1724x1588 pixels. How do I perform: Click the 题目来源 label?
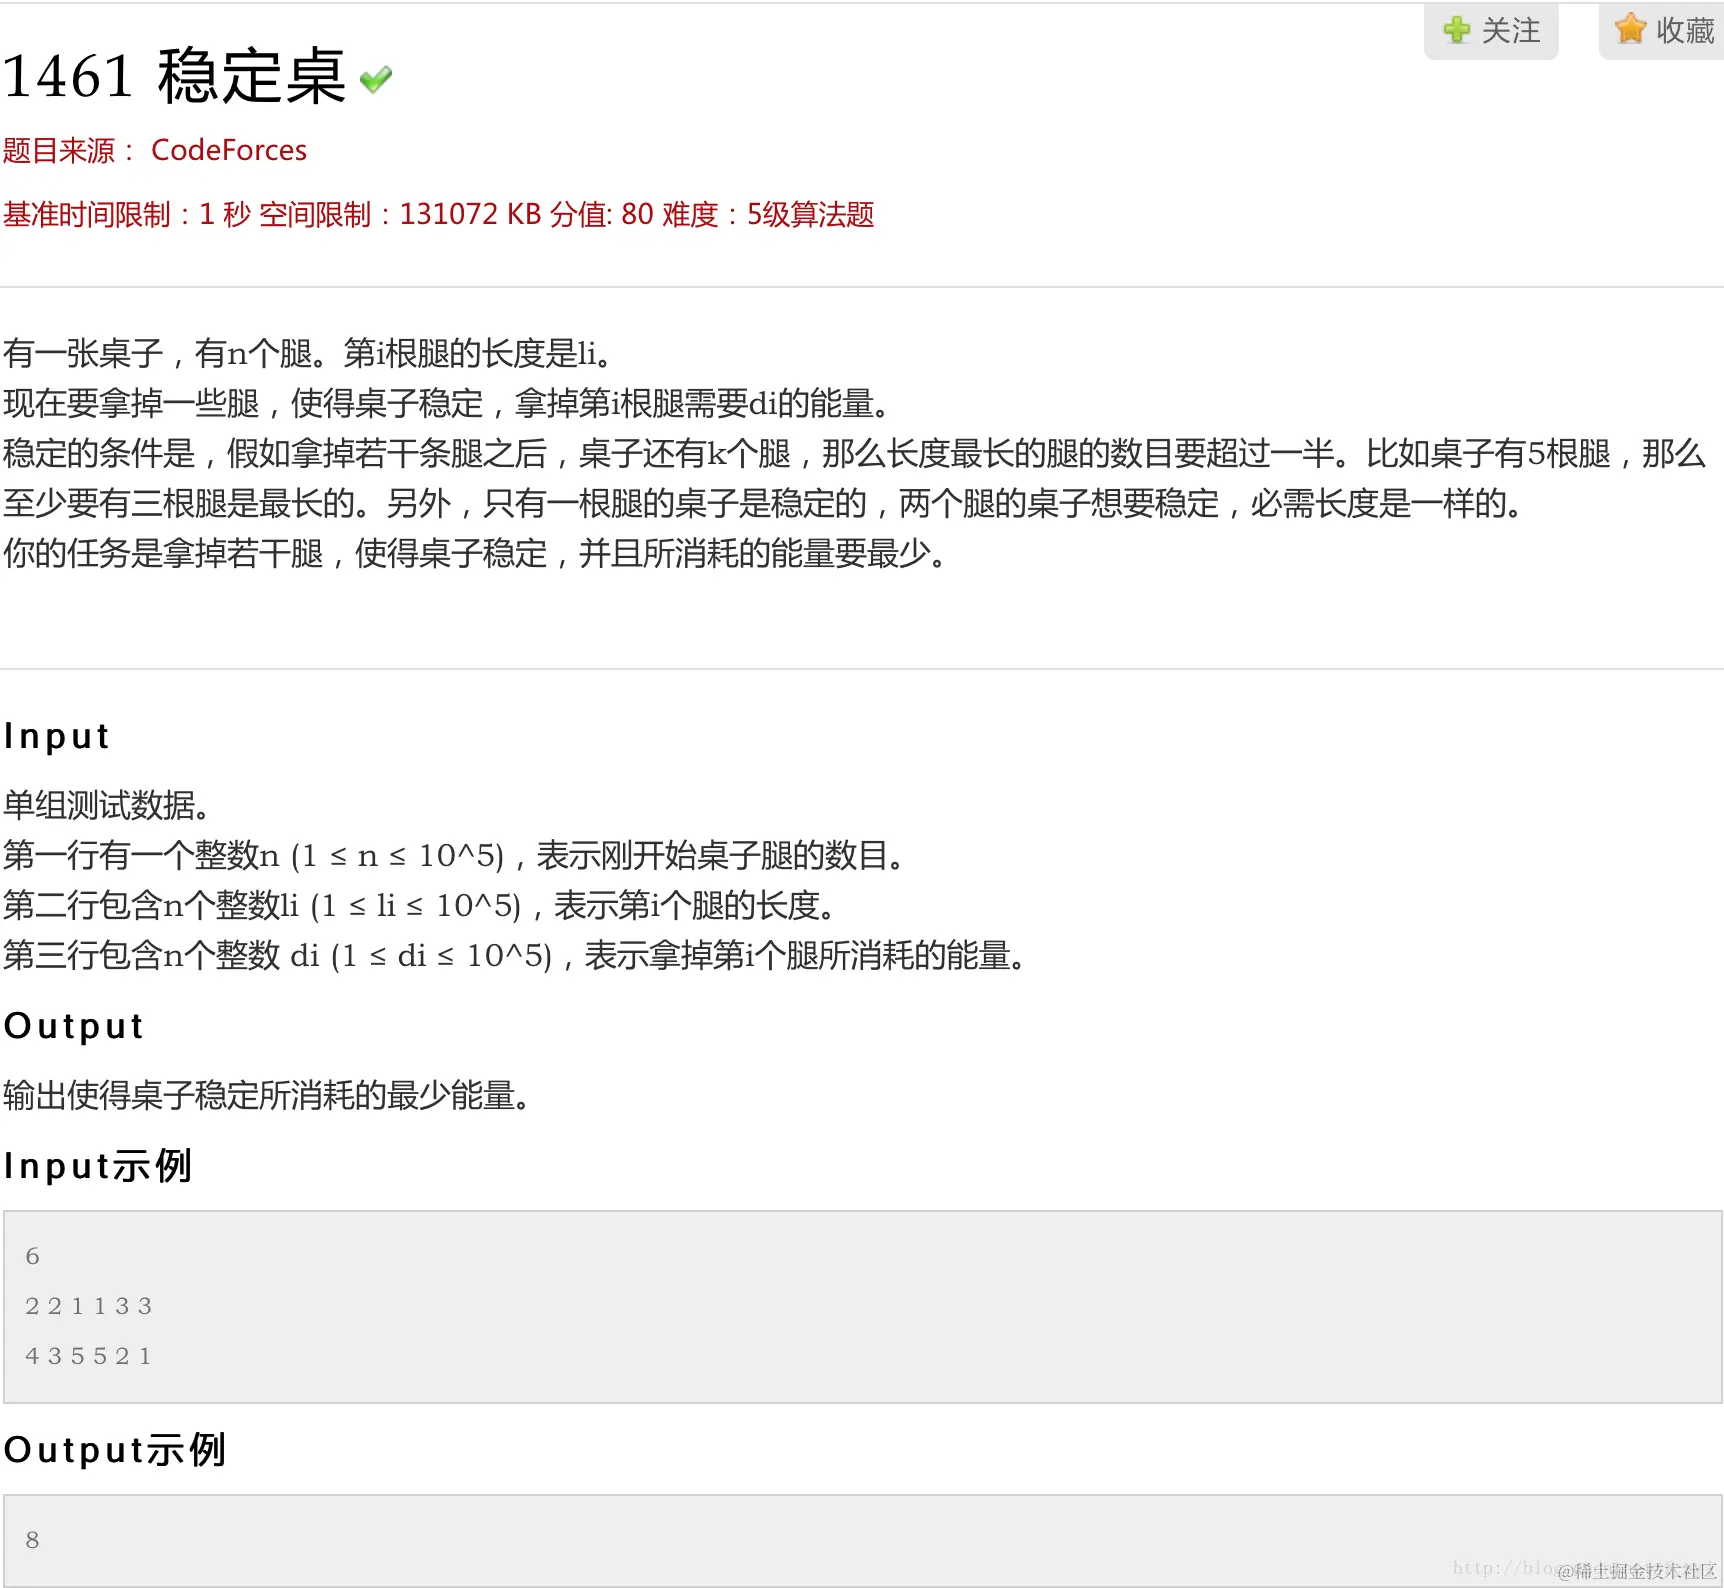[59, 150]
